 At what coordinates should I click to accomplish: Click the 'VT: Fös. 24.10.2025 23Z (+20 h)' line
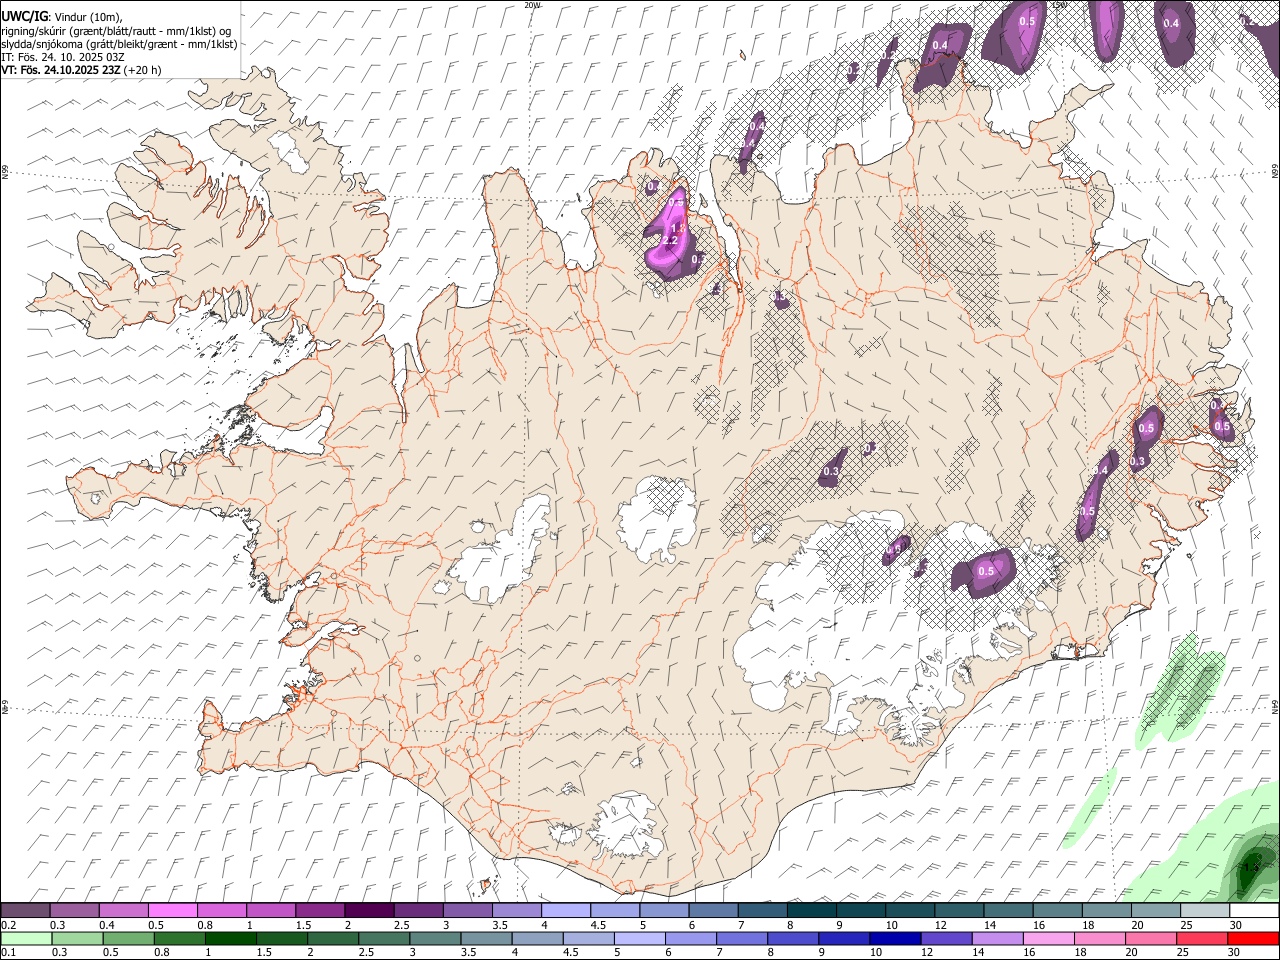[x=81, y=70]
